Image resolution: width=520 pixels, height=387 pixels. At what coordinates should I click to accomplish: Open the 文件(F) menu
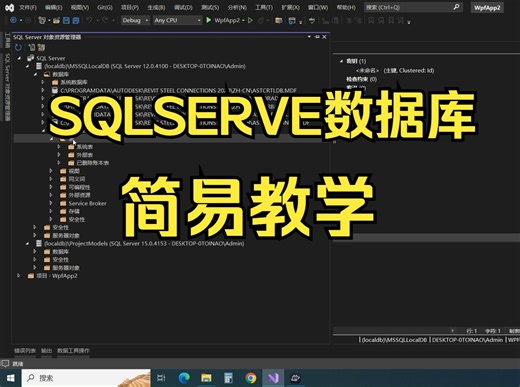coord(28,7)
